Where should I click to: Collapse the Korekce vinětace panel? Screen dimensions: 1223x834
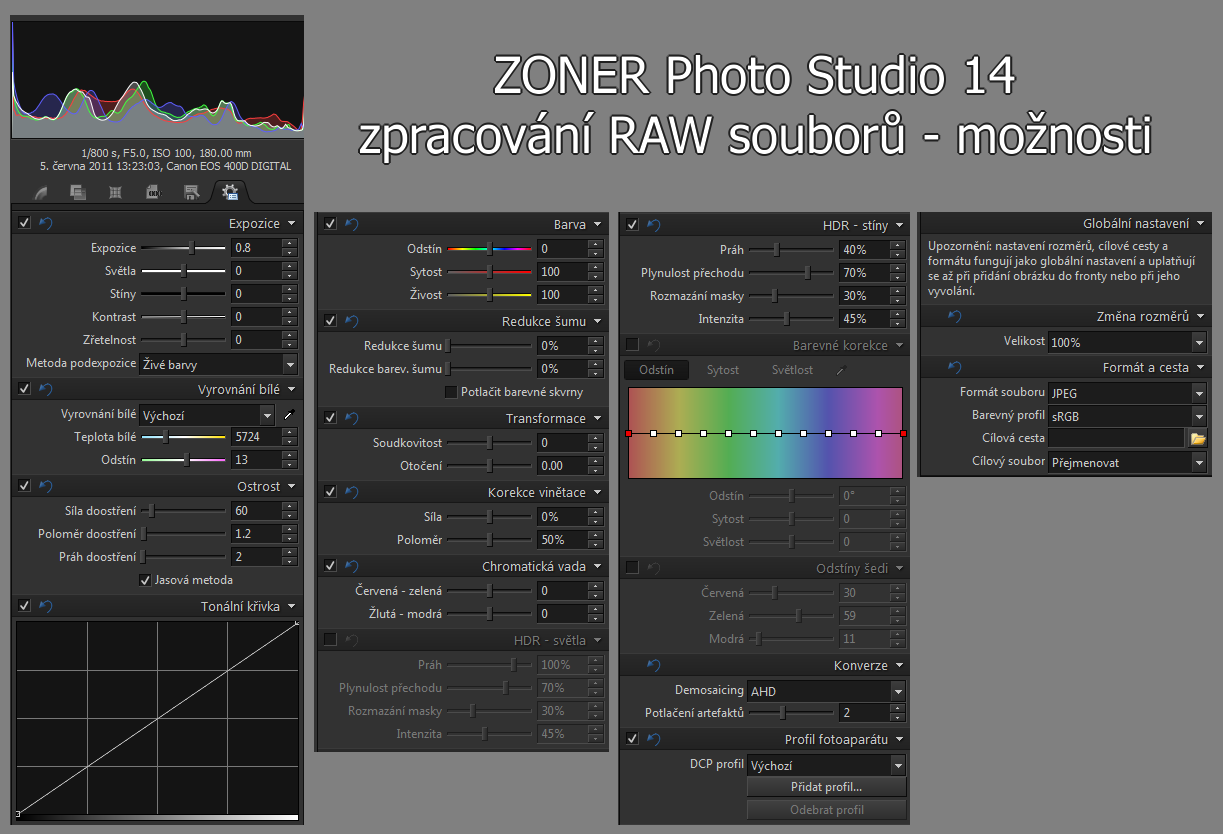[597, 492]
